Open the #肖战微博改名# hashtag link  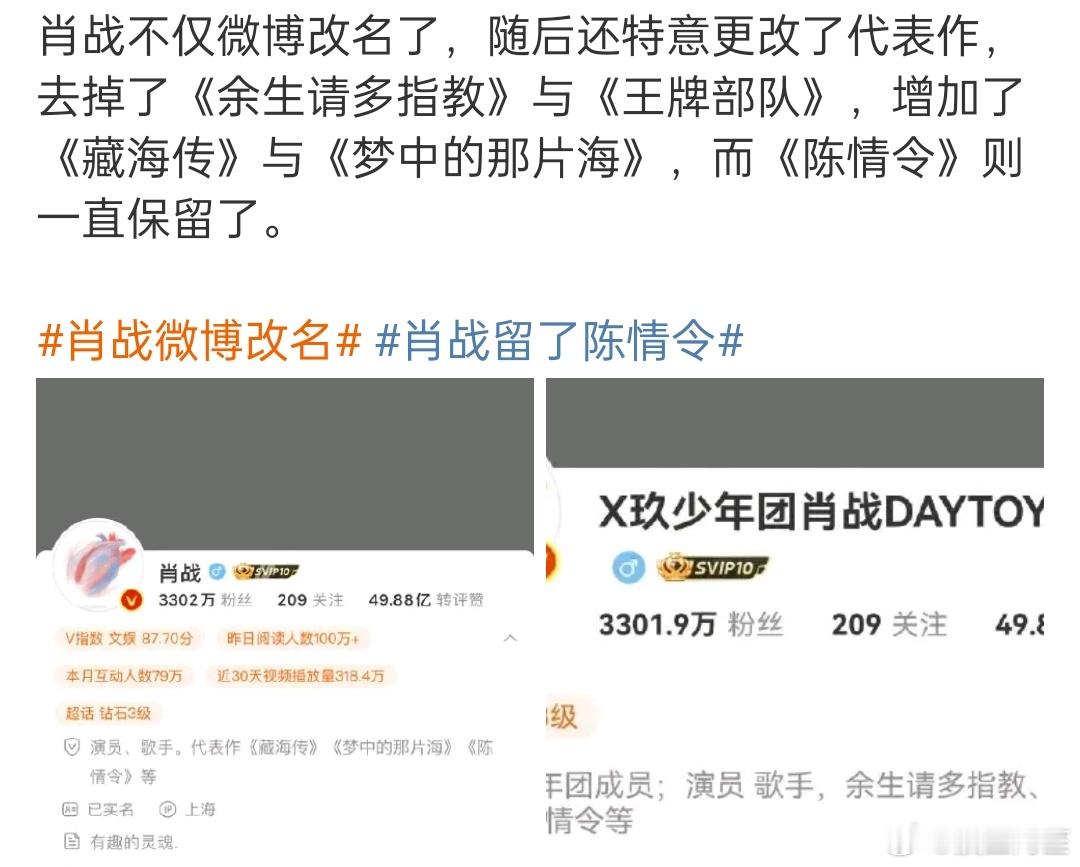coord(200,342)
